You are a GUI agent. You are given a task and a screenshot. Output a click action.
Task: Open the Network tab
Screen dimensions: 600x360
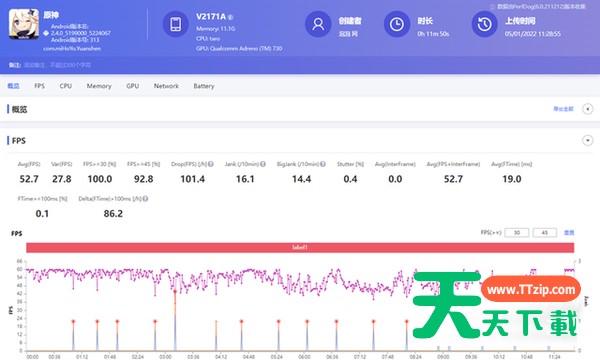tap(166, 86)
